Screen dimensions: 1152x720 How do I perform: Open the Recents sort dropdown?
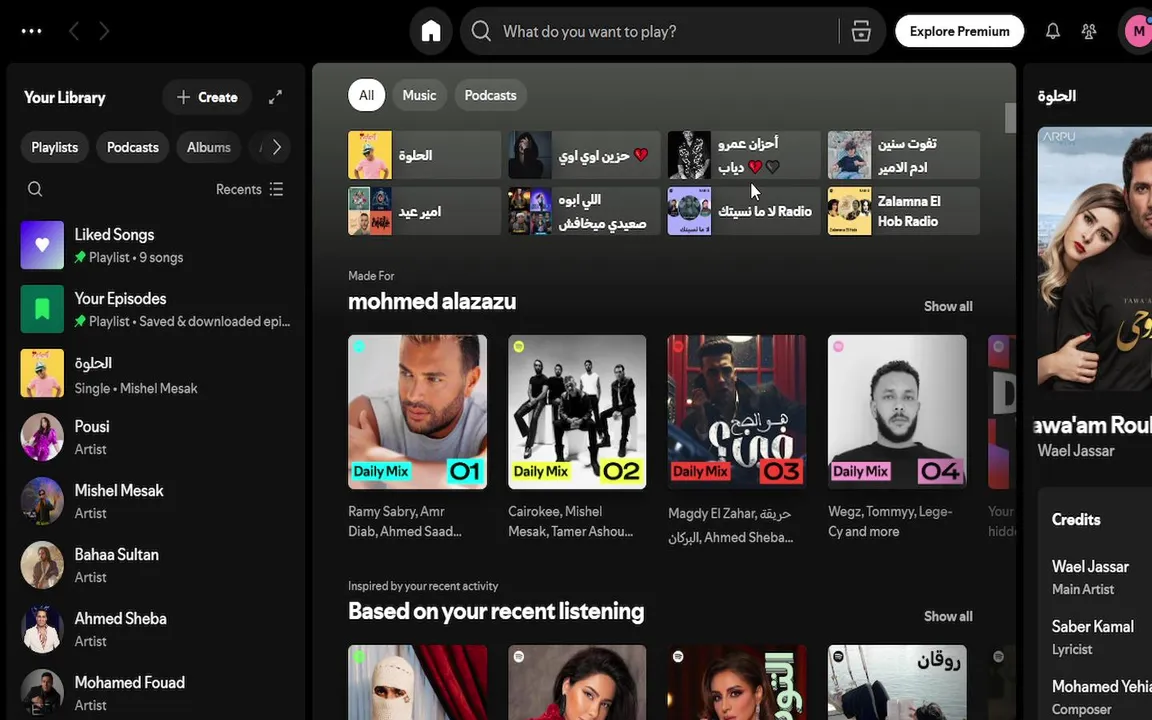(250, 189)
